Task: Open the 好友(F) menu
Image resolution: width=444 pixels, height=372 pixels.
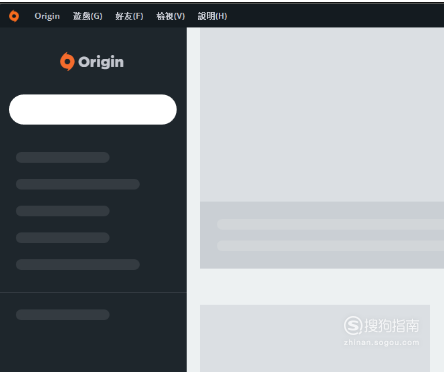Action: tap(129, 16)
